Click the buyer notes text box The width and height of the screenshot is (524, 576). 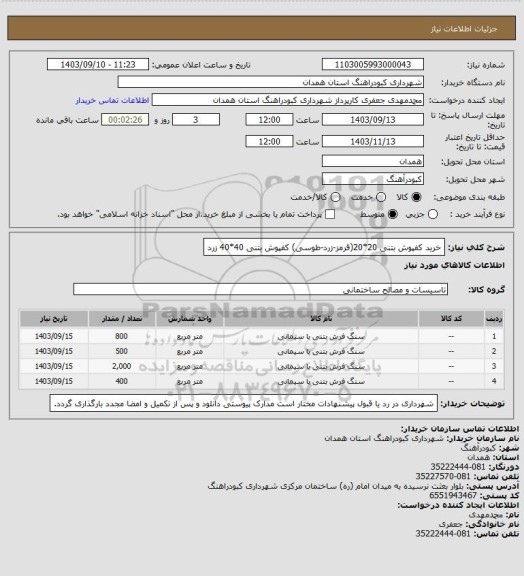tap(244, 404)
